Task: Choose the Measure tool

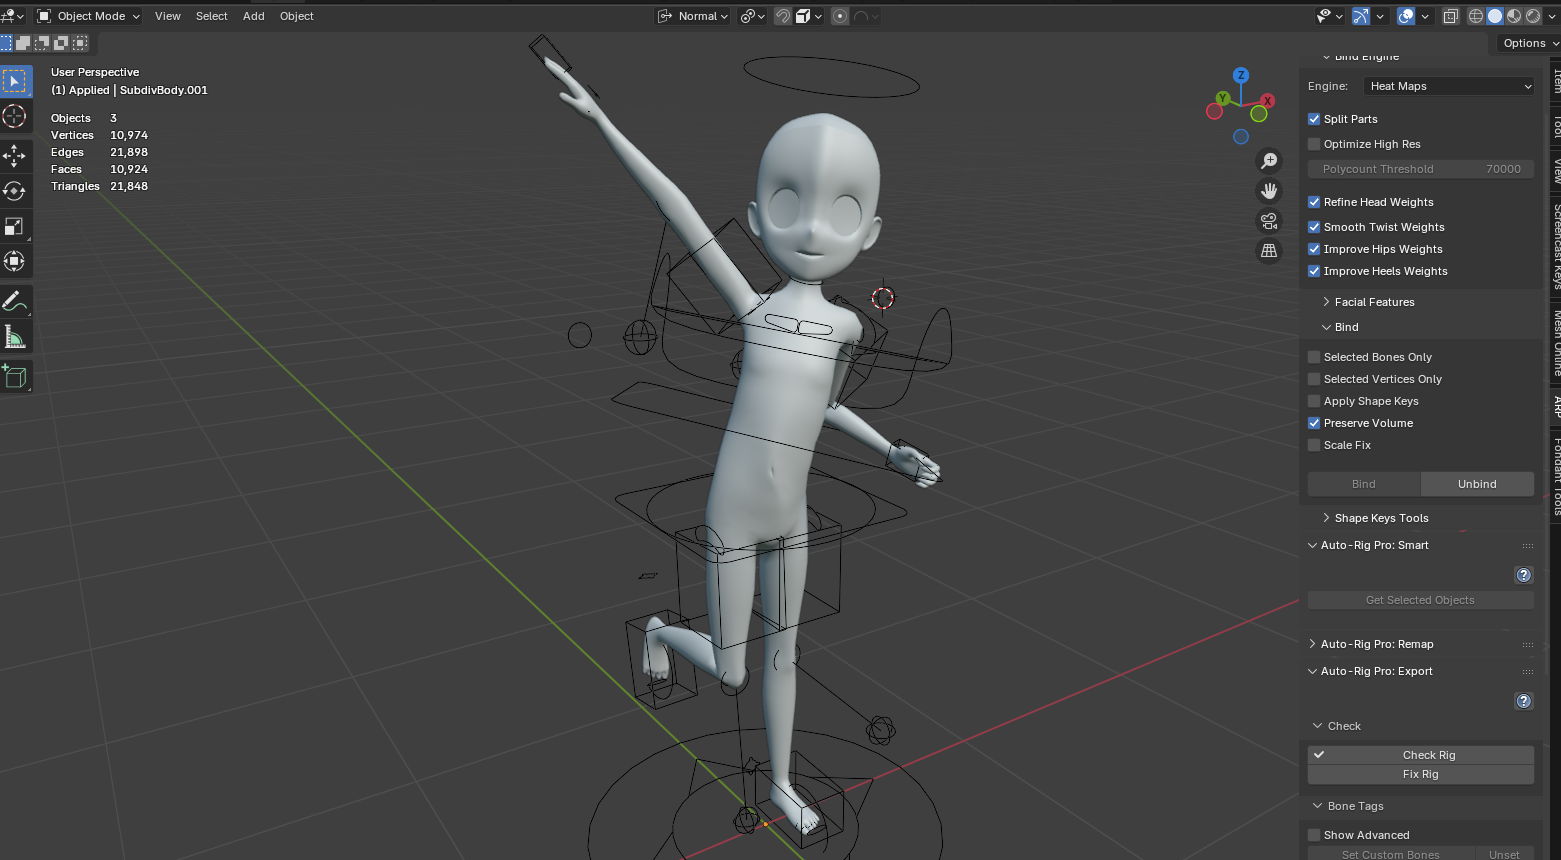Action: click(x=15, y=337)
